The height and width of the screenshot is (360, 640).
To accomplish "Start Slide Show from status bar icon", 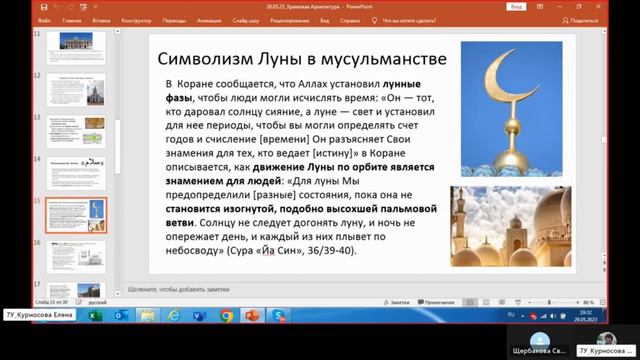I will pyautogui.click(x=518, y=302).
